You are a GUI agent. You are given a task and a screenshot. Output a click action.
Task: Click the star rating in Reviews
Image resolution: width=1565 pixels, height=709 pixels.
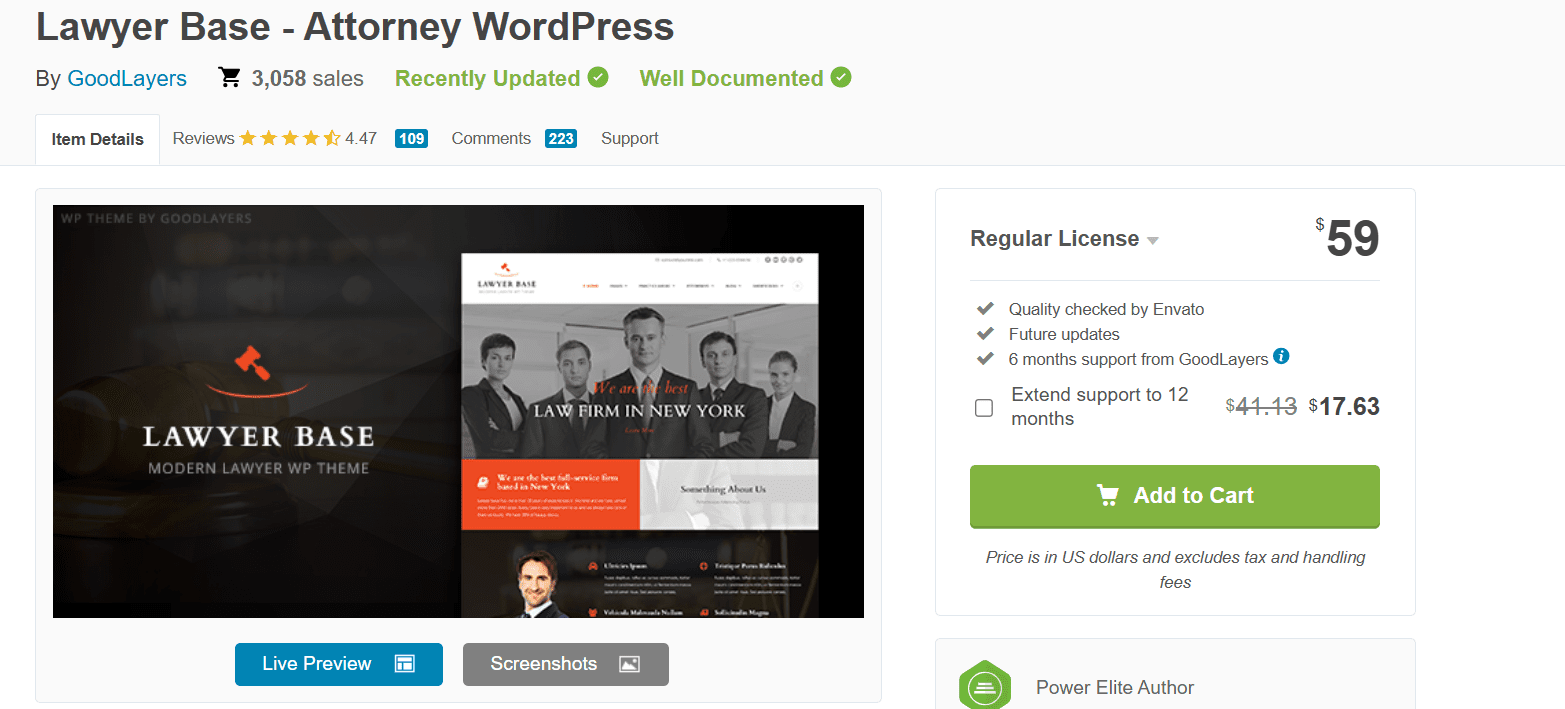(x=290, y=138)
